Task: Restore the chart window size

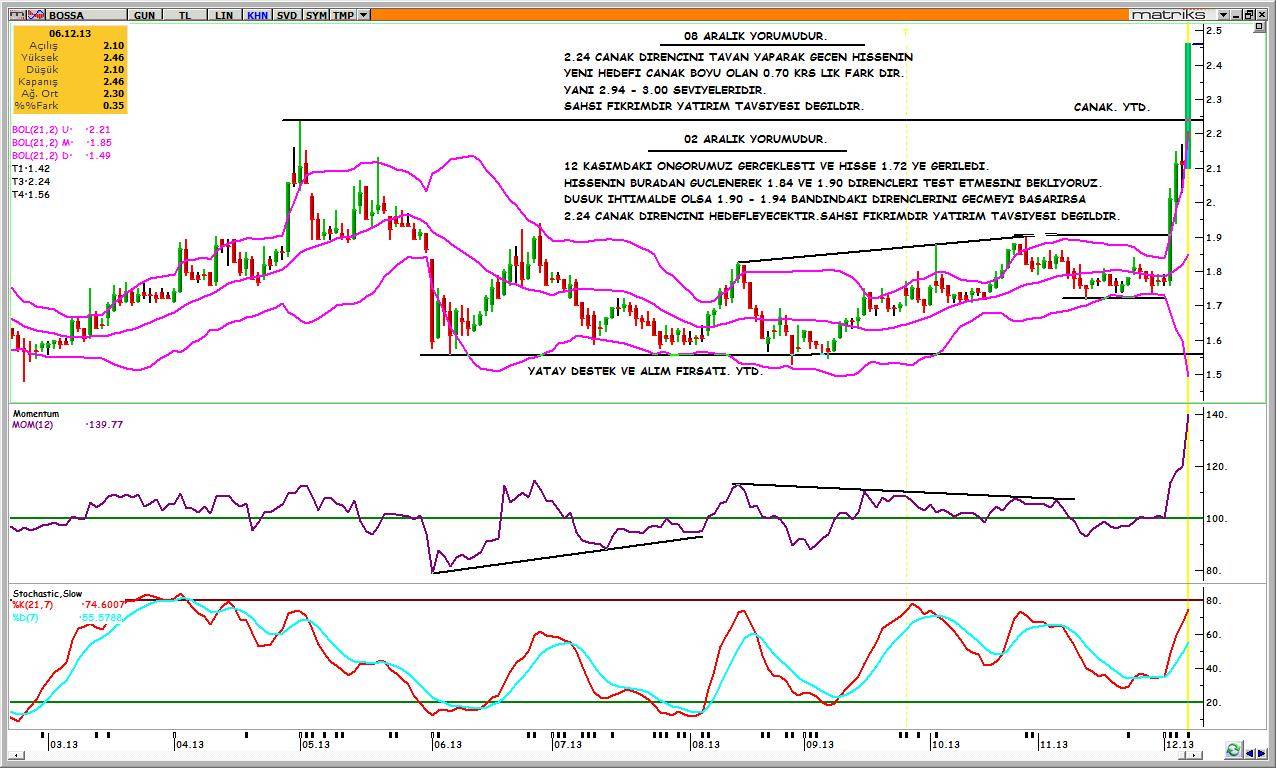Action: pyautogui.click(x=1249, y=14)
